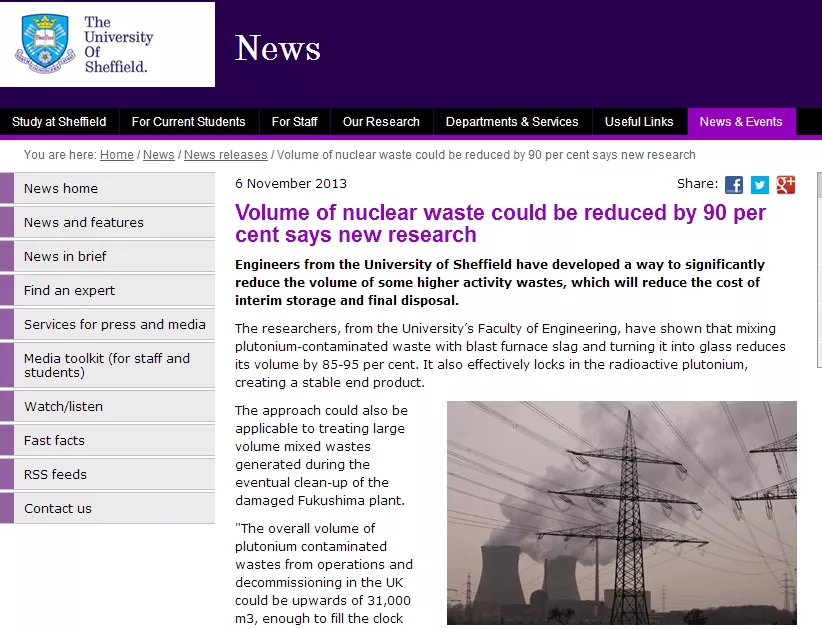Open Departments & Services menu
822x629 pixels.
512,122
